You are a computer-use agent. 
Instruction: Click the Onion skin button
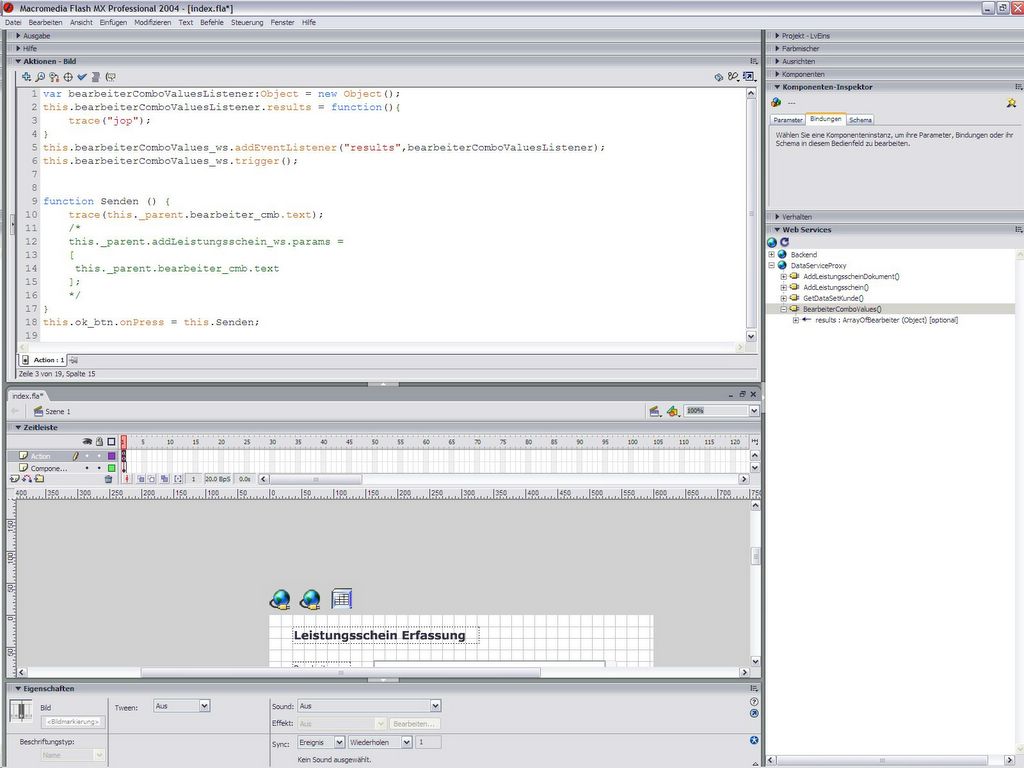140,479
